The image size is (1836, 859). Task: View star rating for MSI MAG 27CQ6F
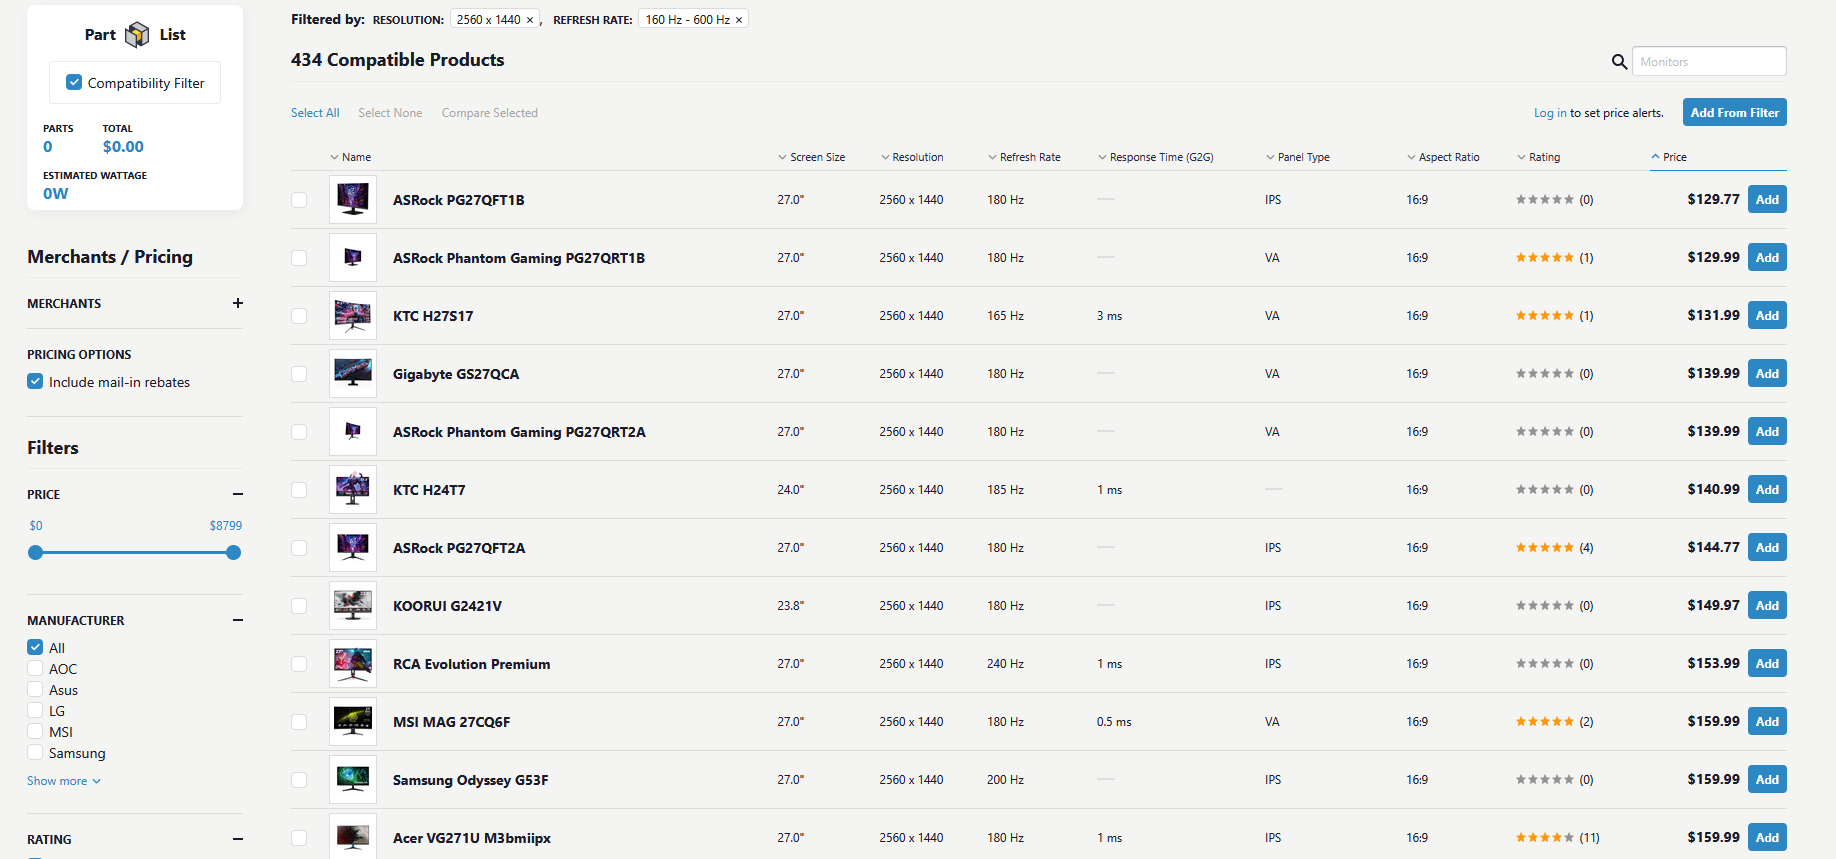[x=1545, y=722]
